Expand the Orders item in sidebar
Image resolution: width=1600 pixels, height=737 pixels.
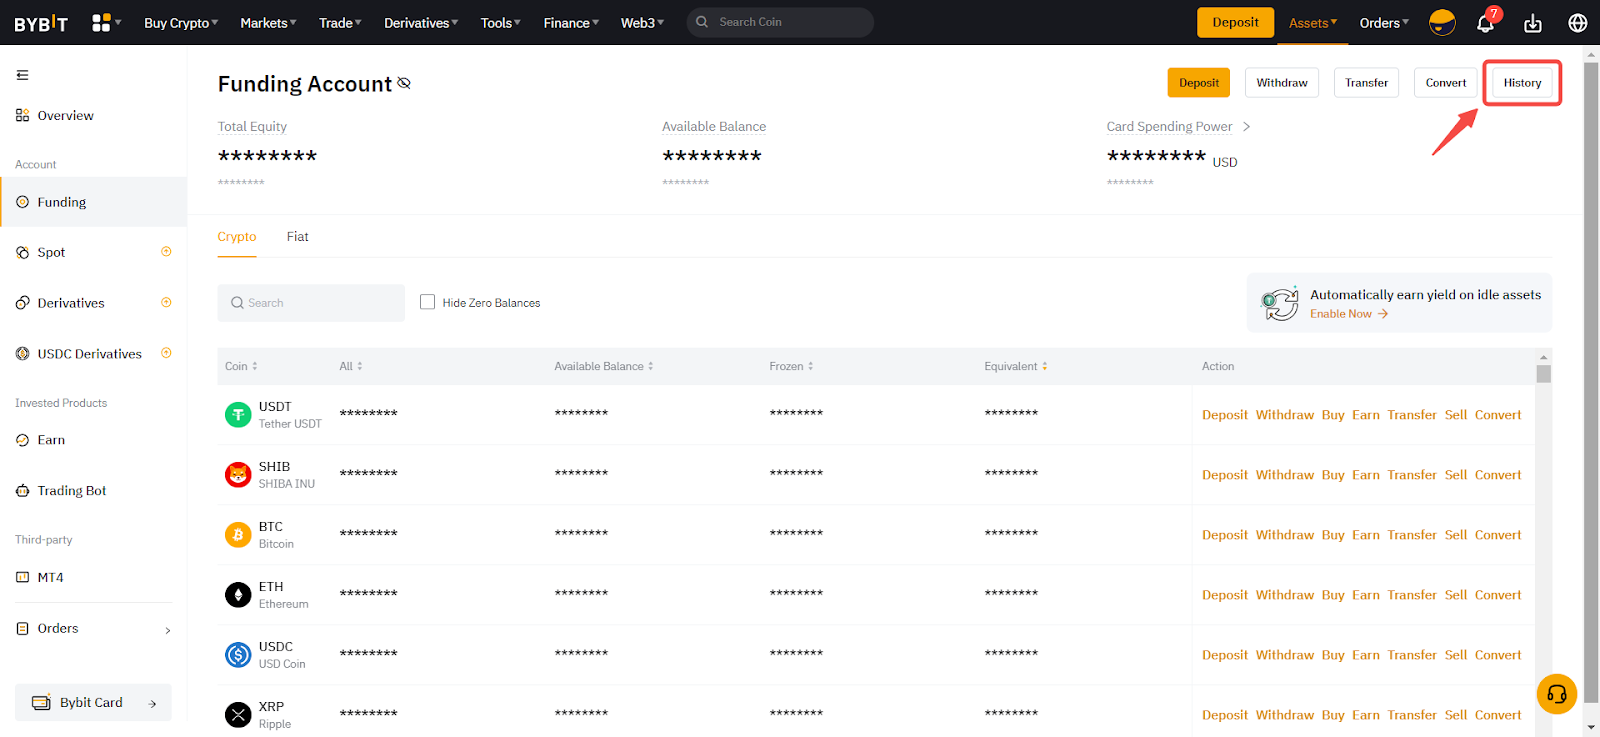93,629
